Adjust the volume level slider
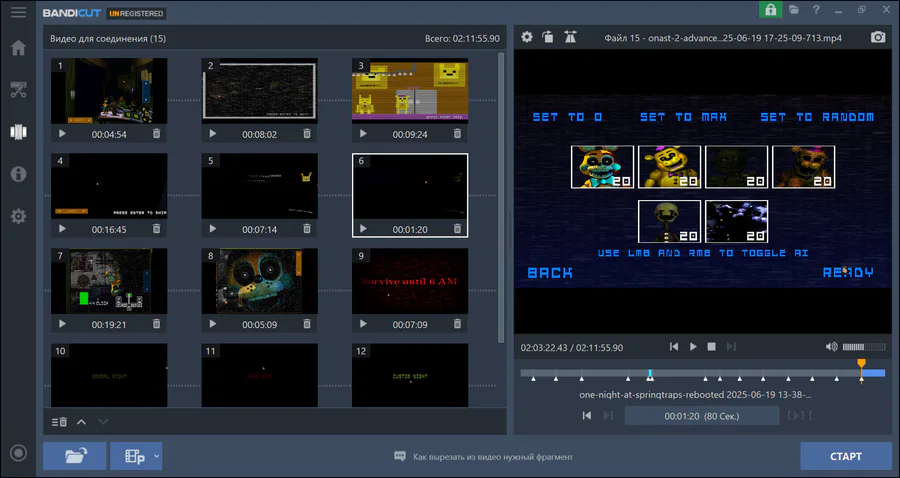Viewport: 900px width, 478px height. click(x=864, y=347)
